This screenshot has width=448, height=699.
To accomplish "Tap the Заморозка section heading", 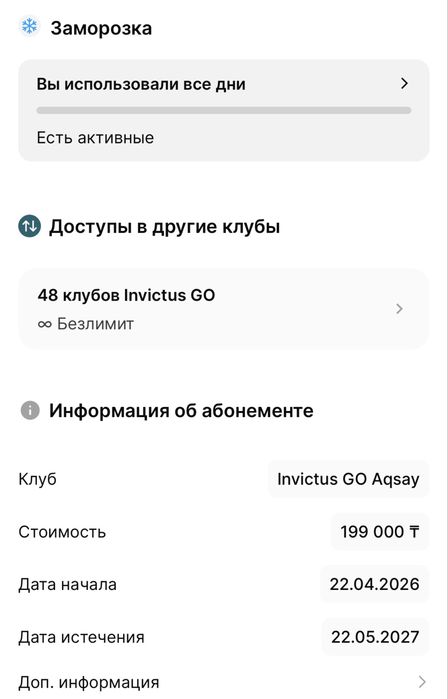I will coord(101,28).
